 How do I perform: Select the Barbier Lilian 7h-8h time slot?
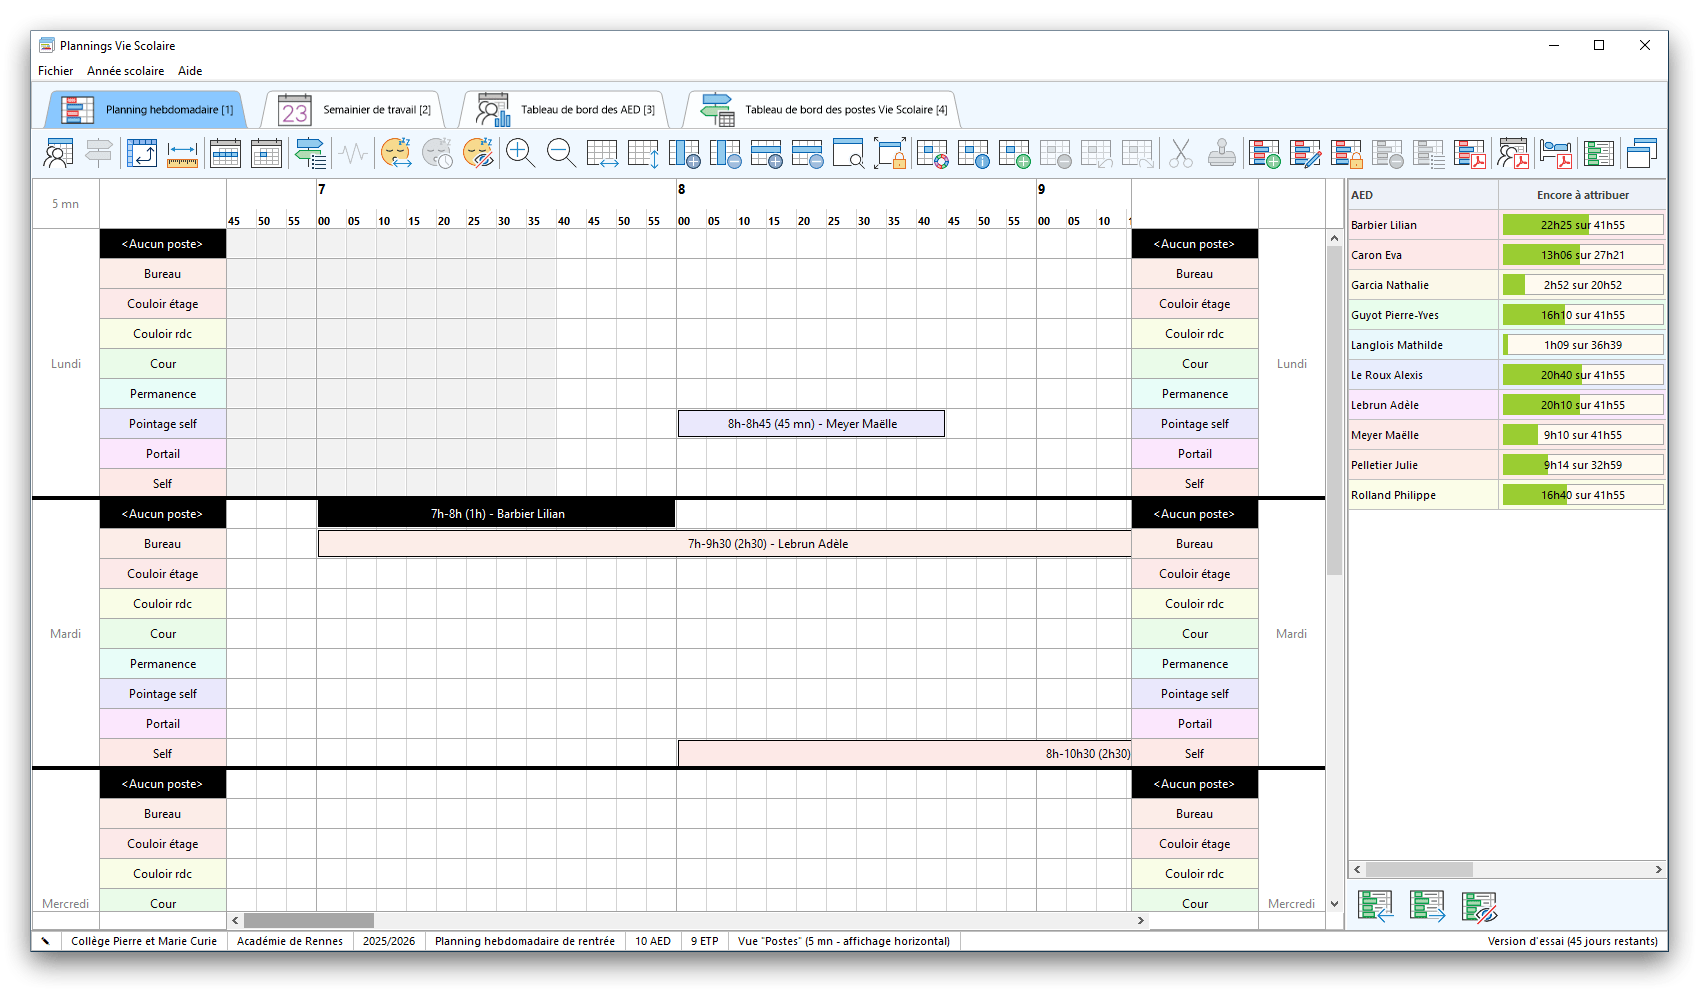tap(496, 514)
